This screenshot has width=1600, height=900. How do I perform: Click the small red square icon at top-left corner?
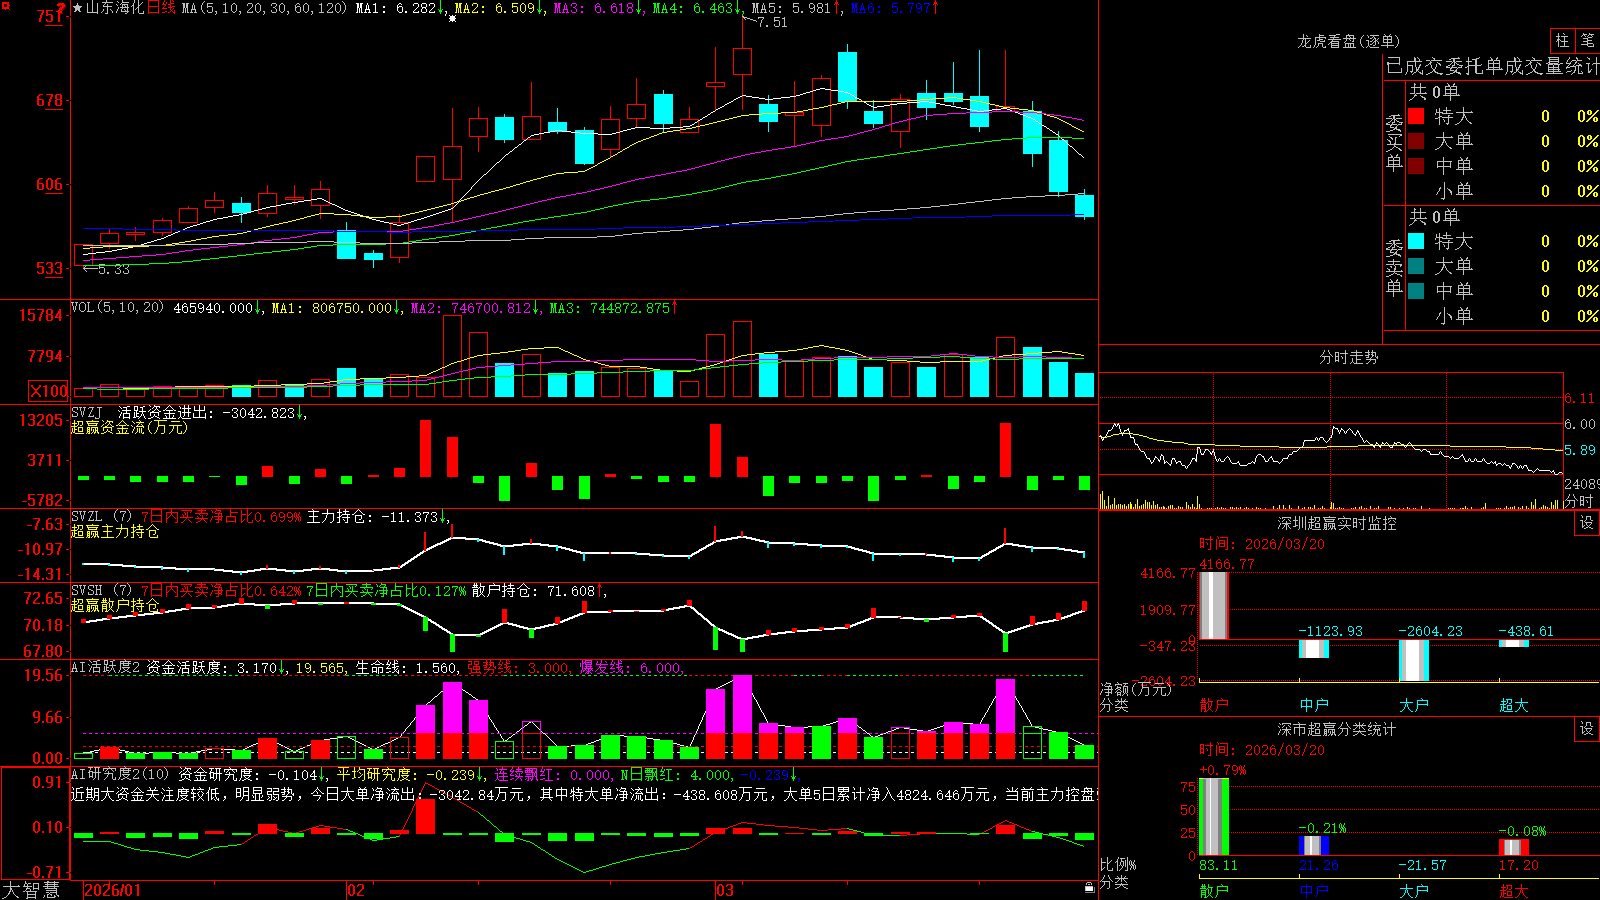(5, 6)
